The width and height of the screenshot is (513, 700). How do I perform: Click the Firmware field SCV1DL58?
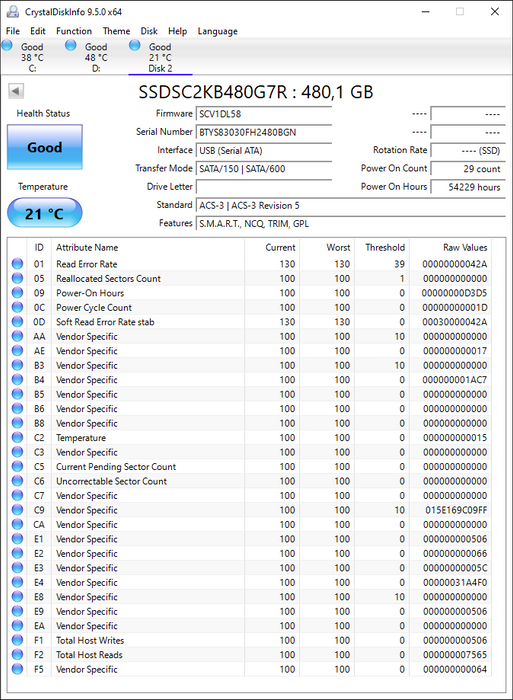[263, 114]
